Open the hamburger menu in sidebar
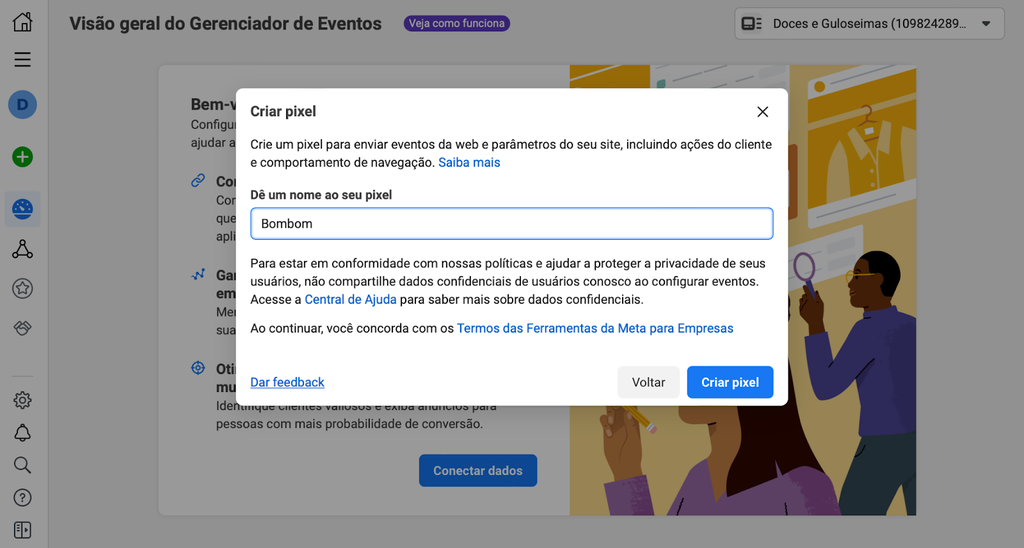The width and height of the screenshot is (1024, 548). click(x=22, y=59)
